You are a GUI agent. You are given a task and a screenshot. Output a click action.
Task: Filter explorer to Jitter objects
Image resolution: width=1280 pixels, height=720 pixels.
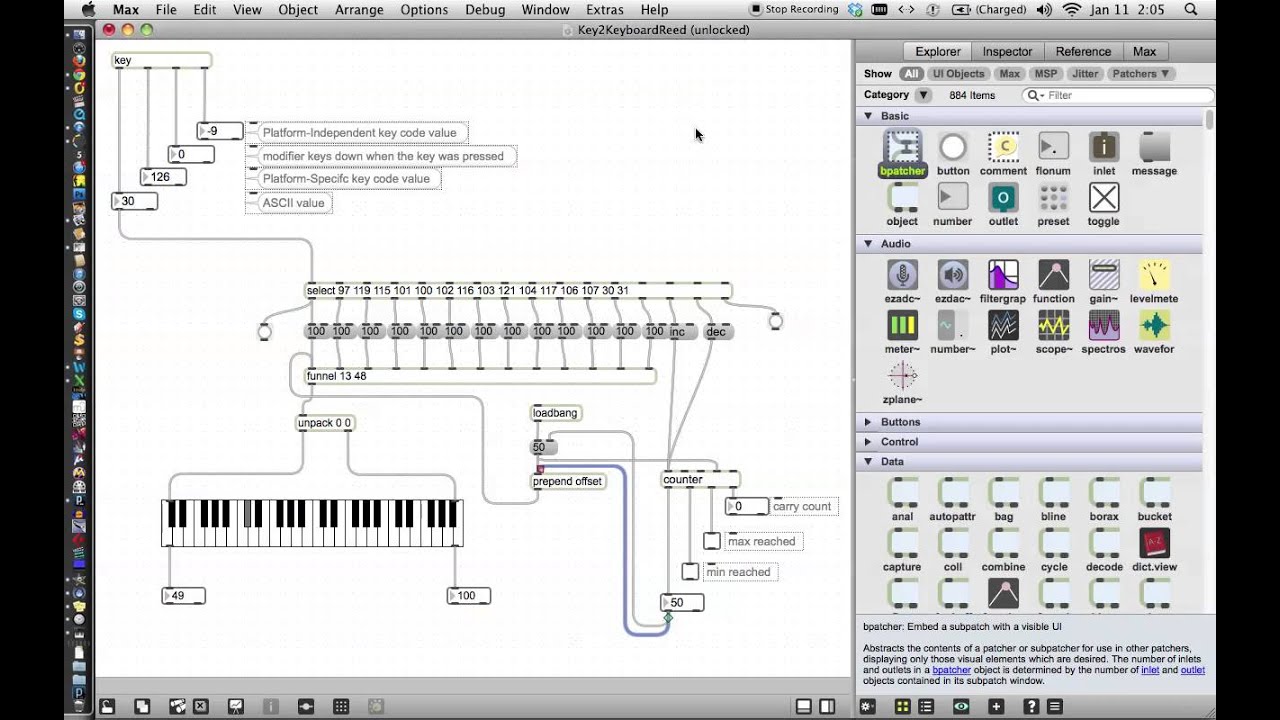tap(1085, 74)
